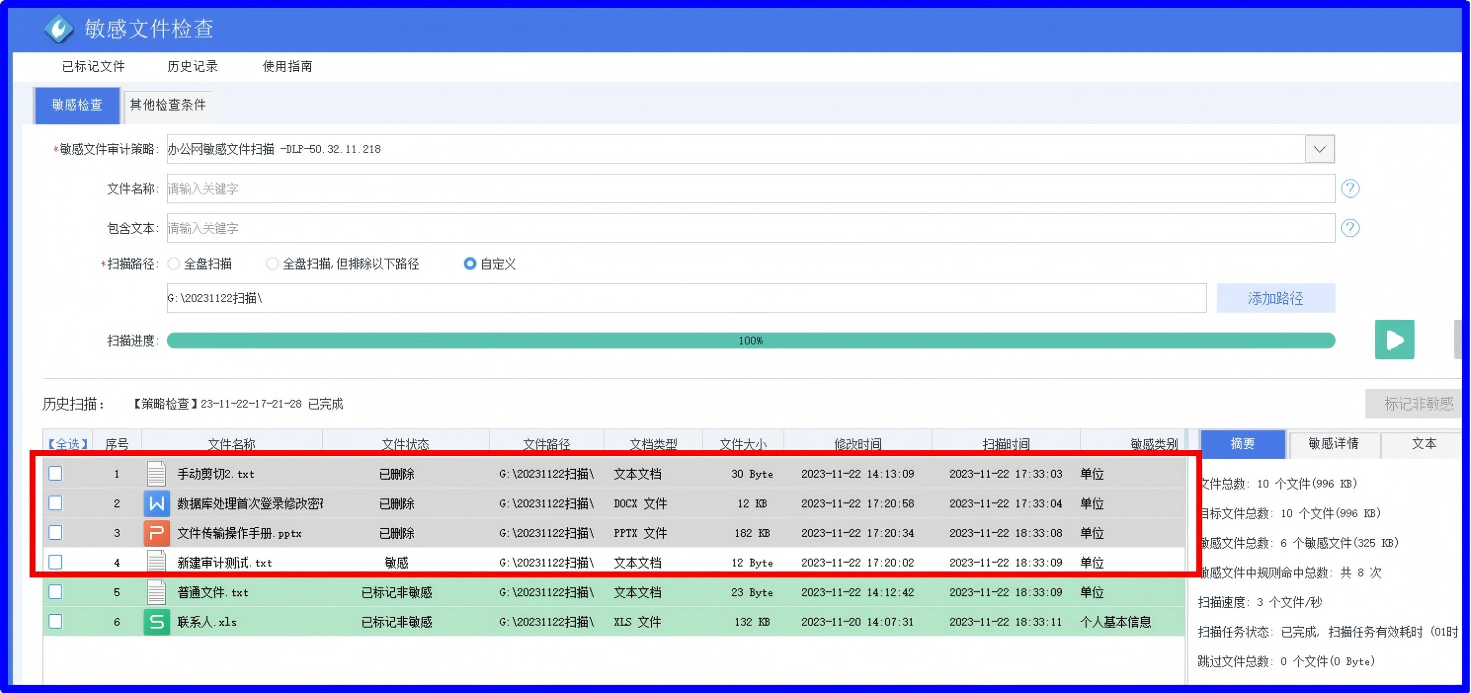The image size is (1471, 693).
Task: Click text file icon for 手动剪切2.txt
Action: pos(156,474)
